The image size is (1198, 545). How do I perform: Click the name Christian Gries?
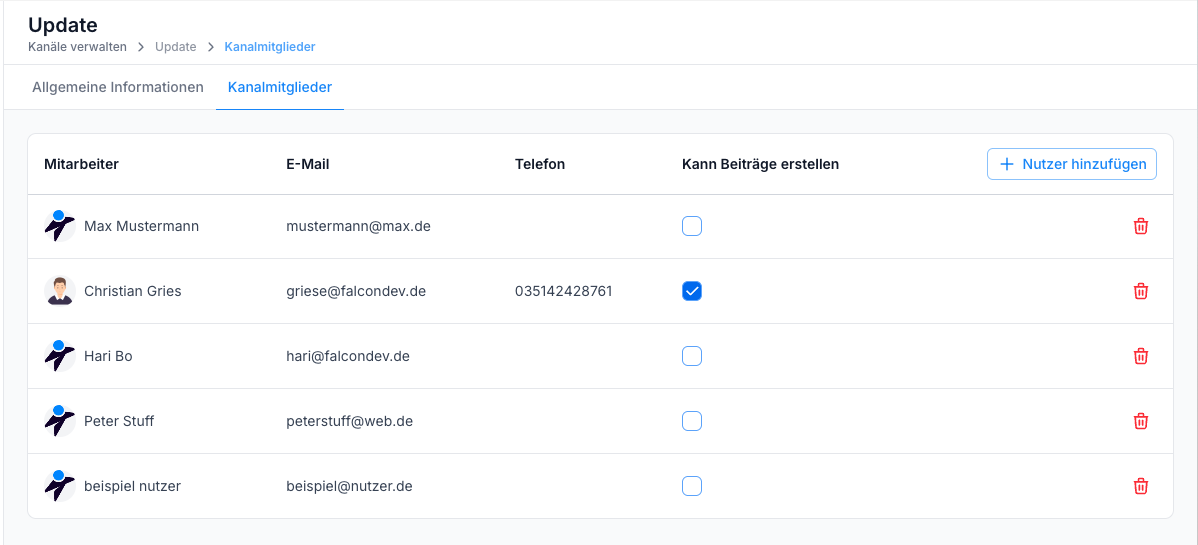pos(133,291)
